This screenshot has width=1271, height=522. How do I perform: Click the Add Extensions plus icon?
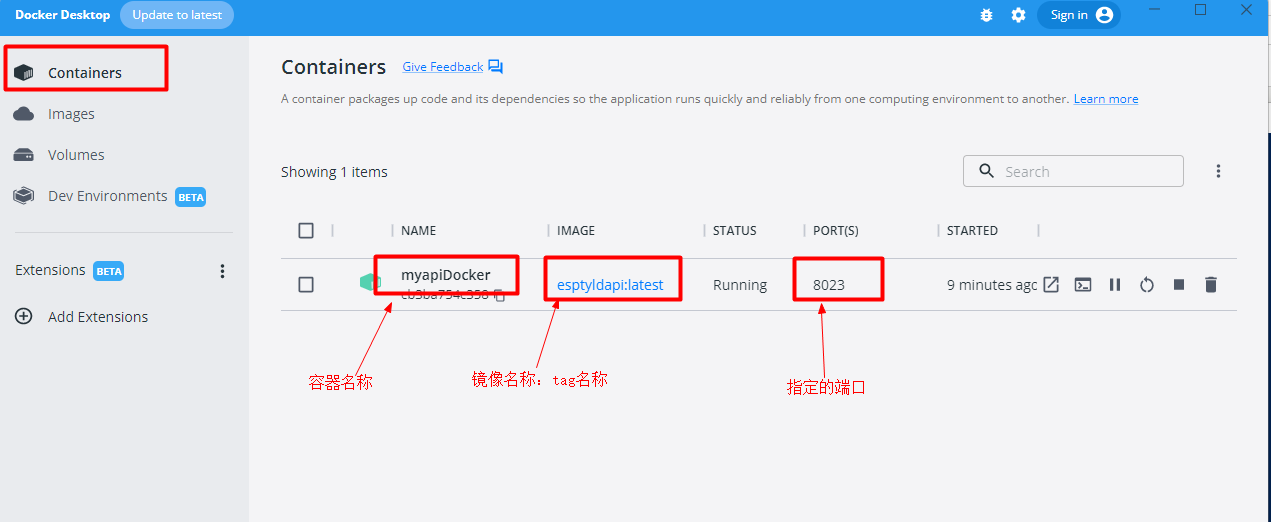point(24,316)
